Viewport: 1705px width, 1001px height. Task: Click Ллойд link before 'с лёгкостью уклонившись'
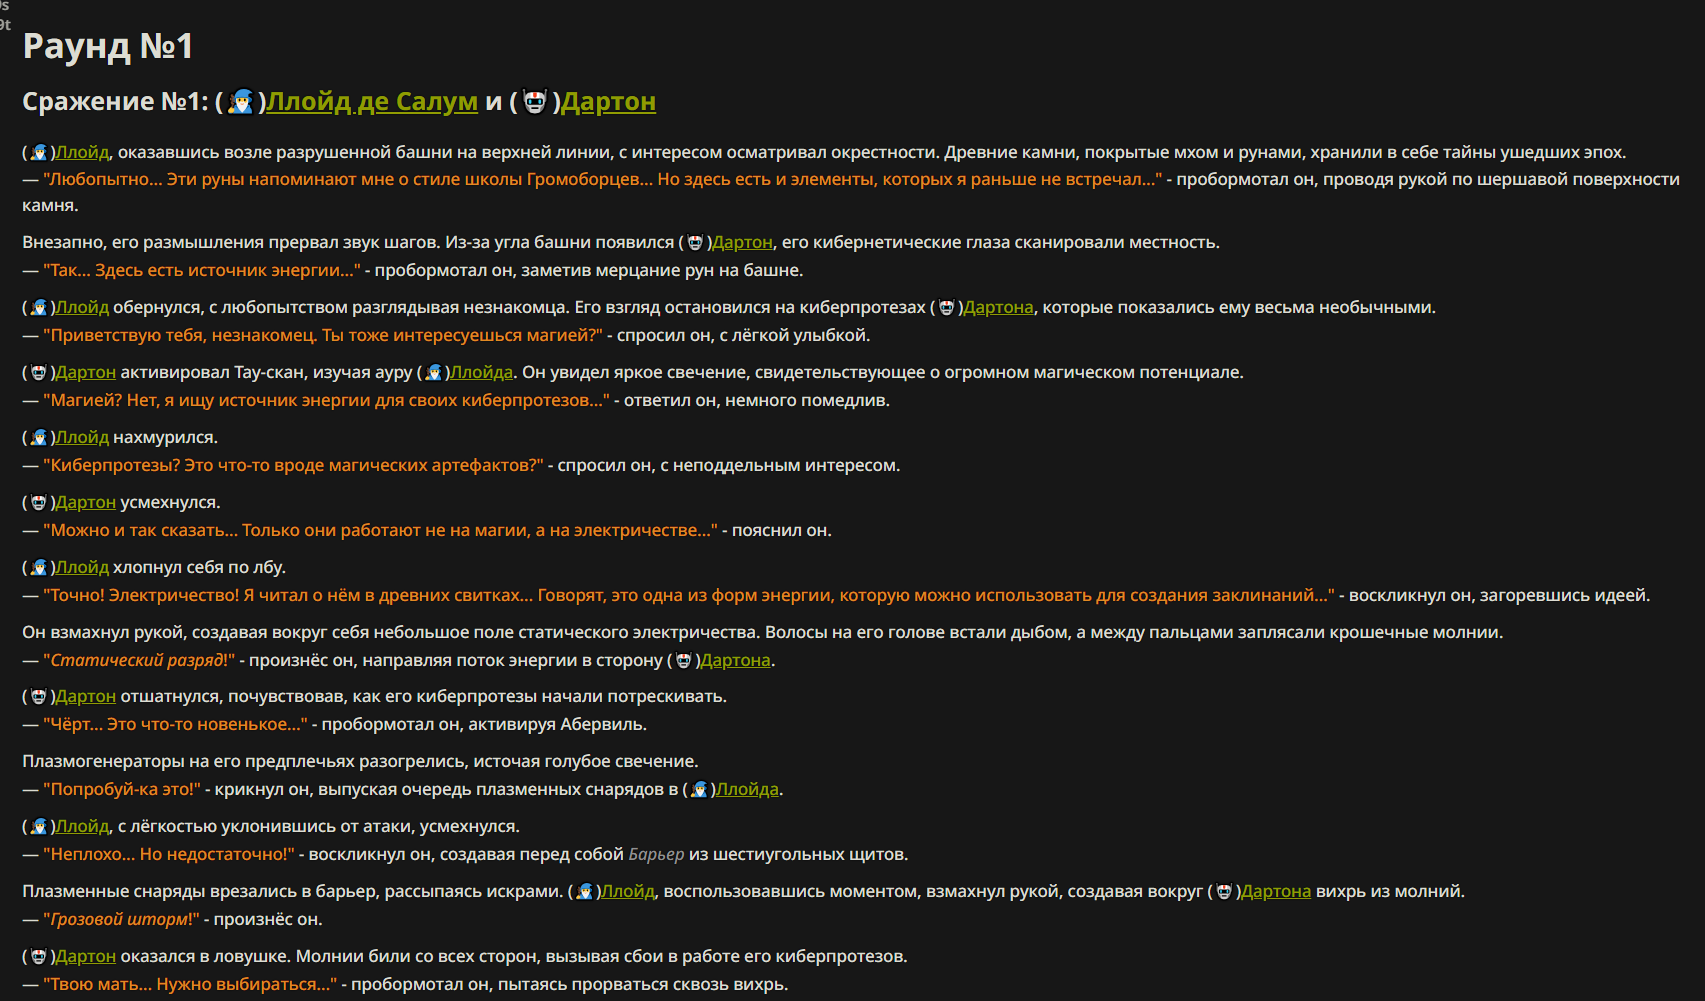82,826
